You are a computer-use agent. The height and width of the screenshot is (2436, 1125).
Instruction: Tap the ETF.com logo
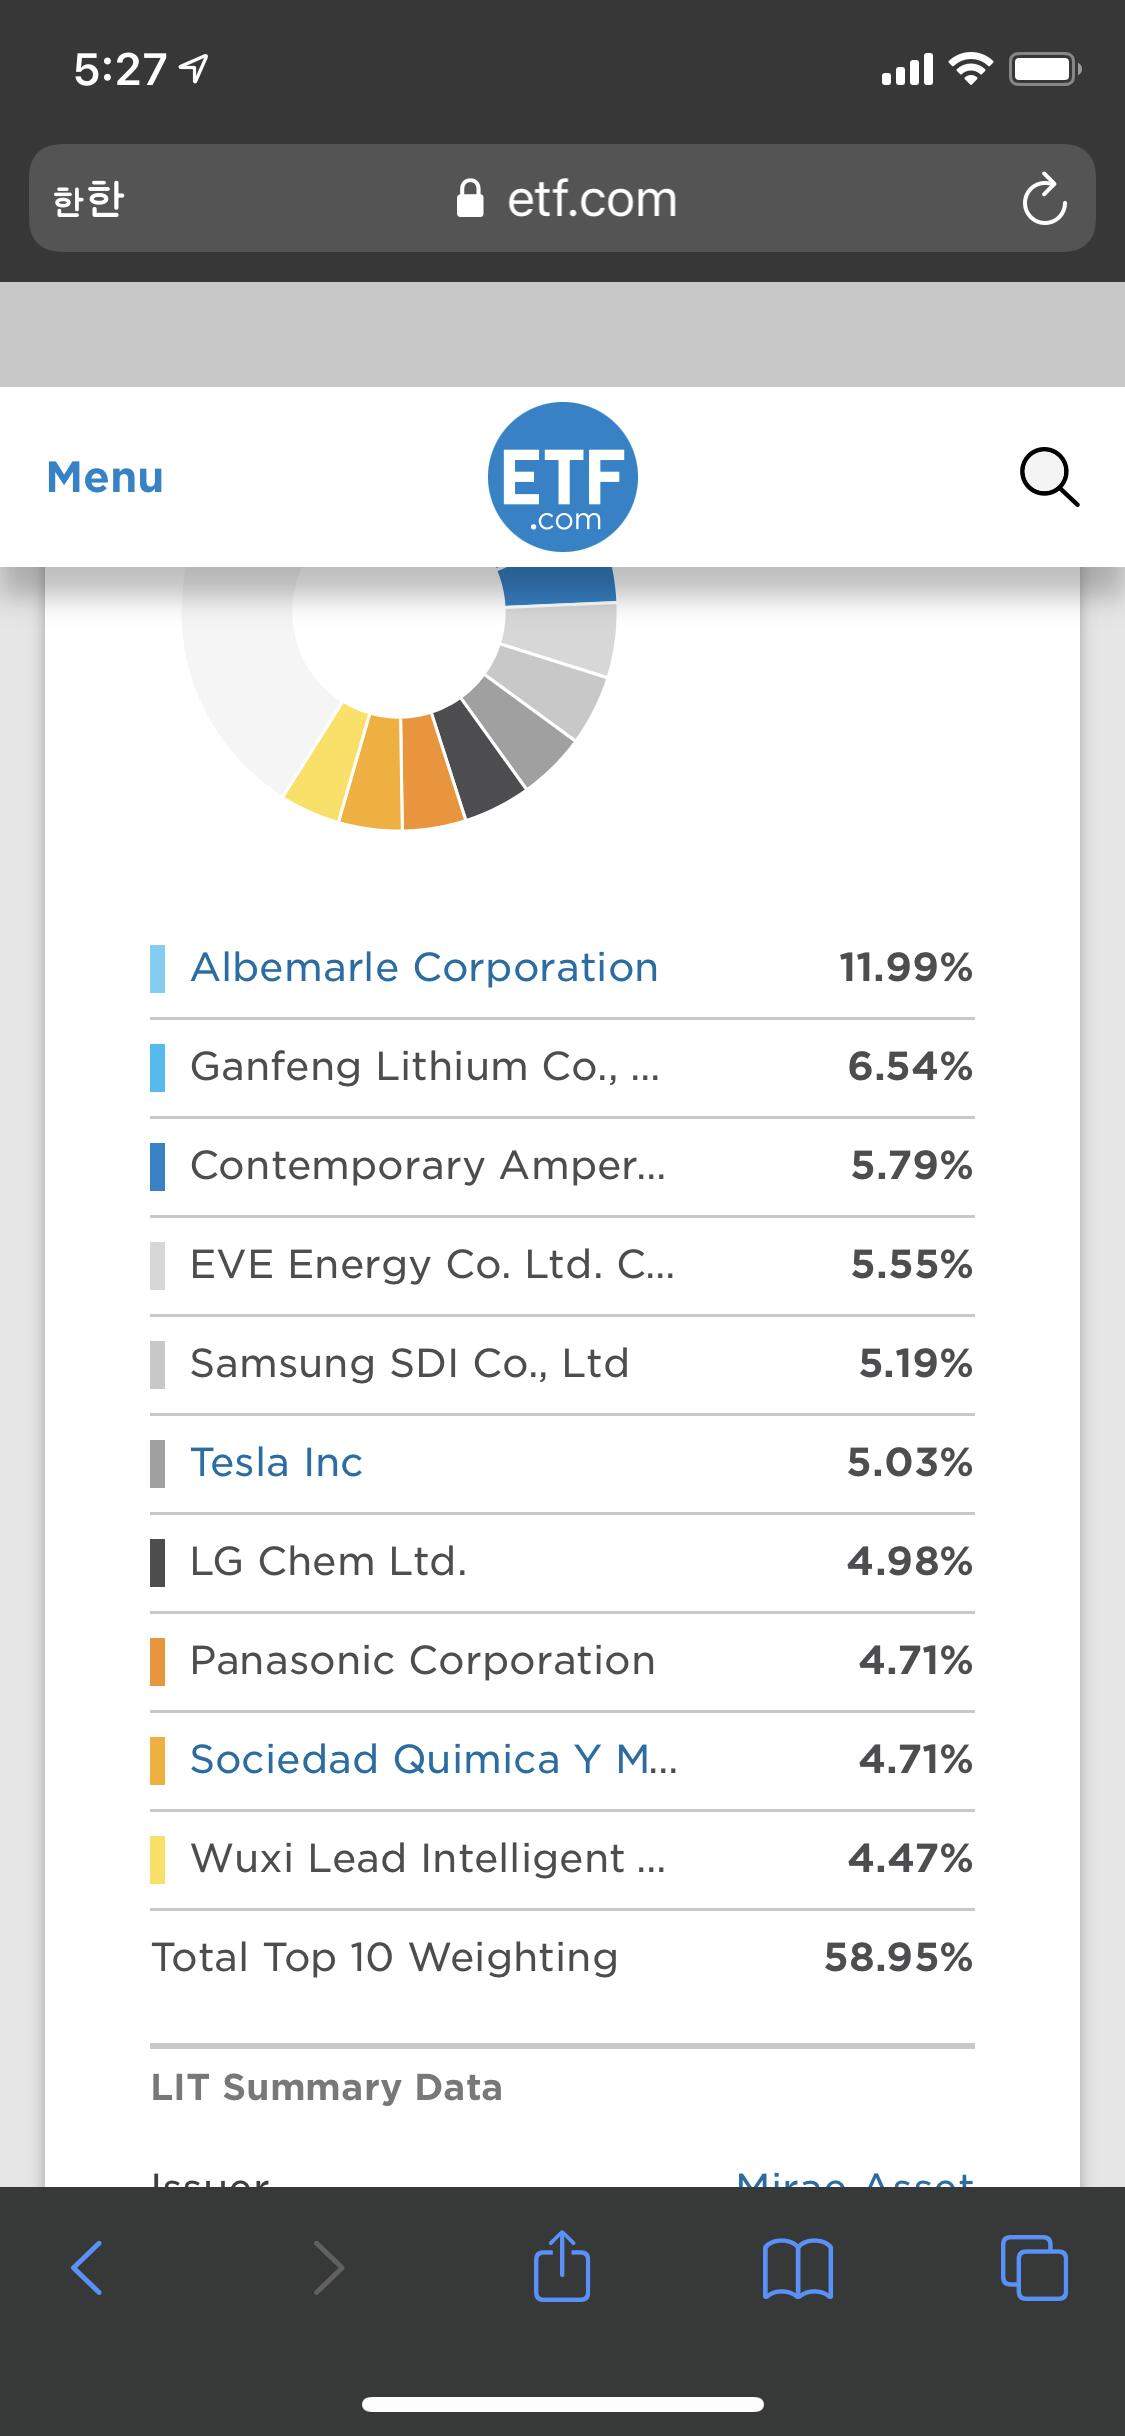(x=563, y=477)
